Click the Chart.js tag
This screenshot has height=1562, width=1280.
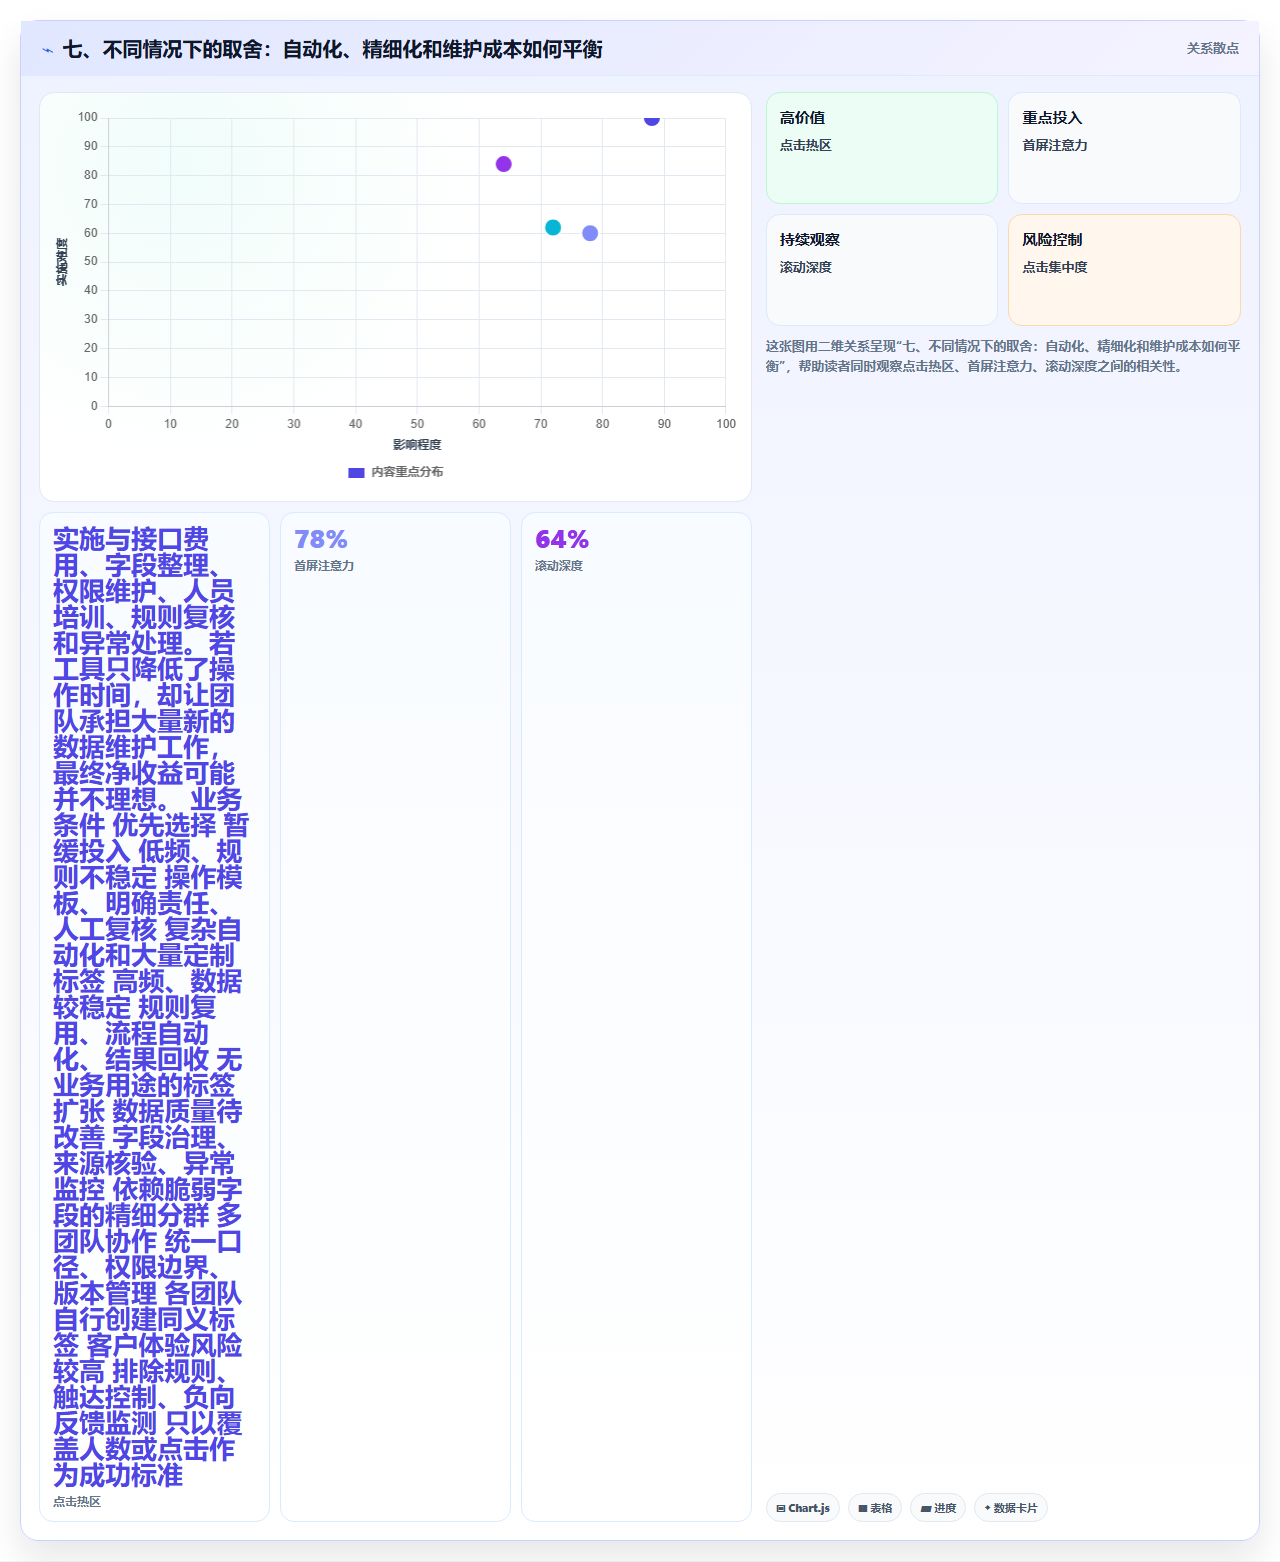tap(803, 1508)
